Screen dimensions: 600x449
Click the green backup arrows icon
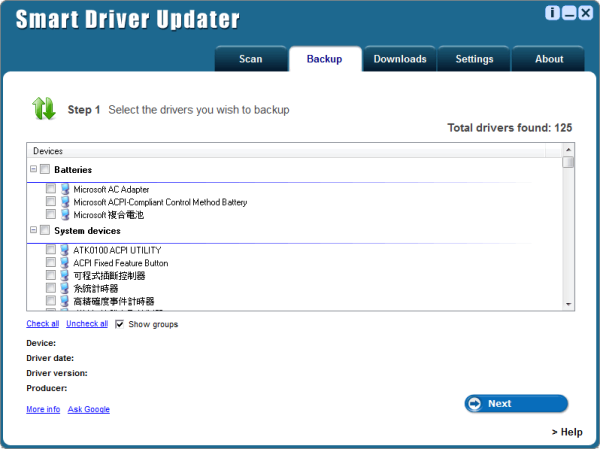(44, 108)
